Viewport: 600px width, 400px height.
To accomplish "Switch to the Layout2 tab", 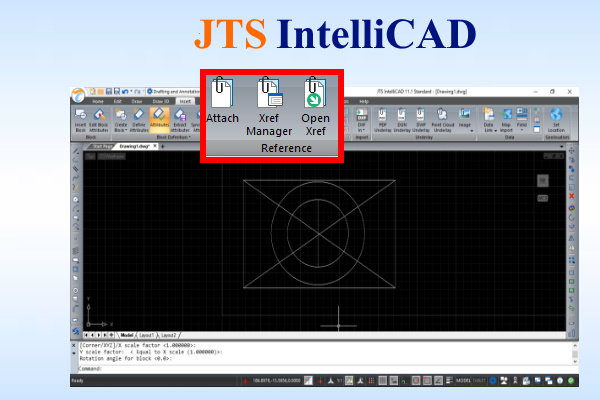I will coord(168,335).
